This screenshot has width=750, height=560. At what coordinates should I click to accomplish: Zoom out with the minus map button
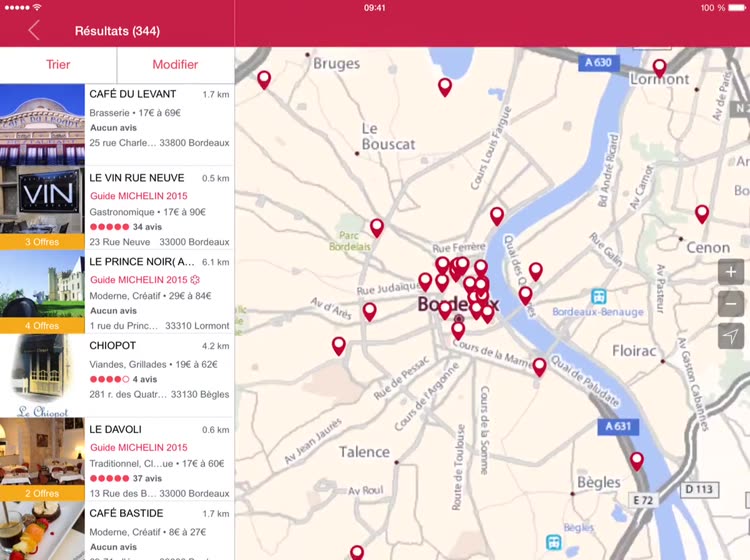click(x=730, y=304)
